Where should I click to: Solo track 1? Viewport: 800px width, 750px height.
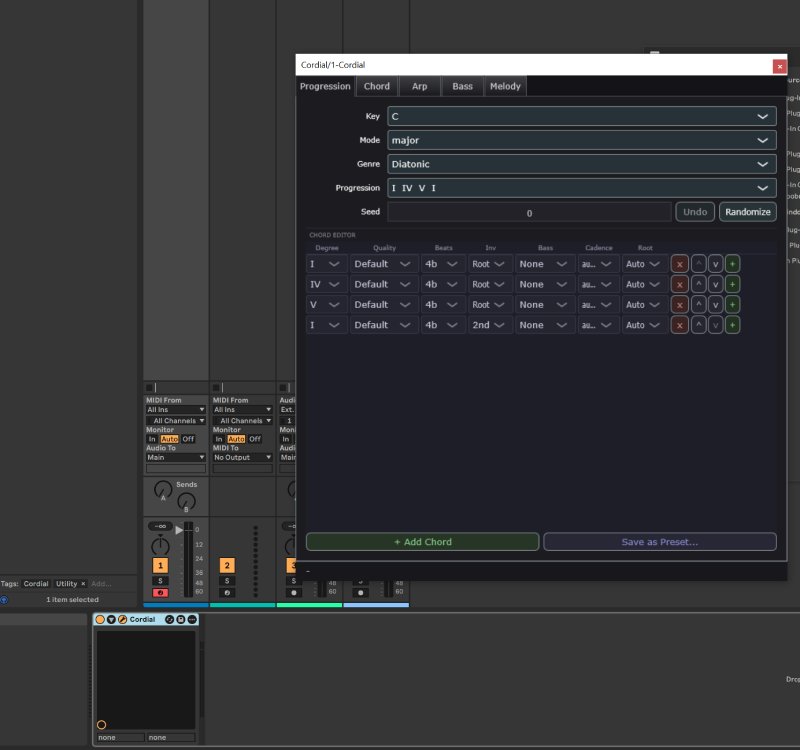[x=160, y=581]
